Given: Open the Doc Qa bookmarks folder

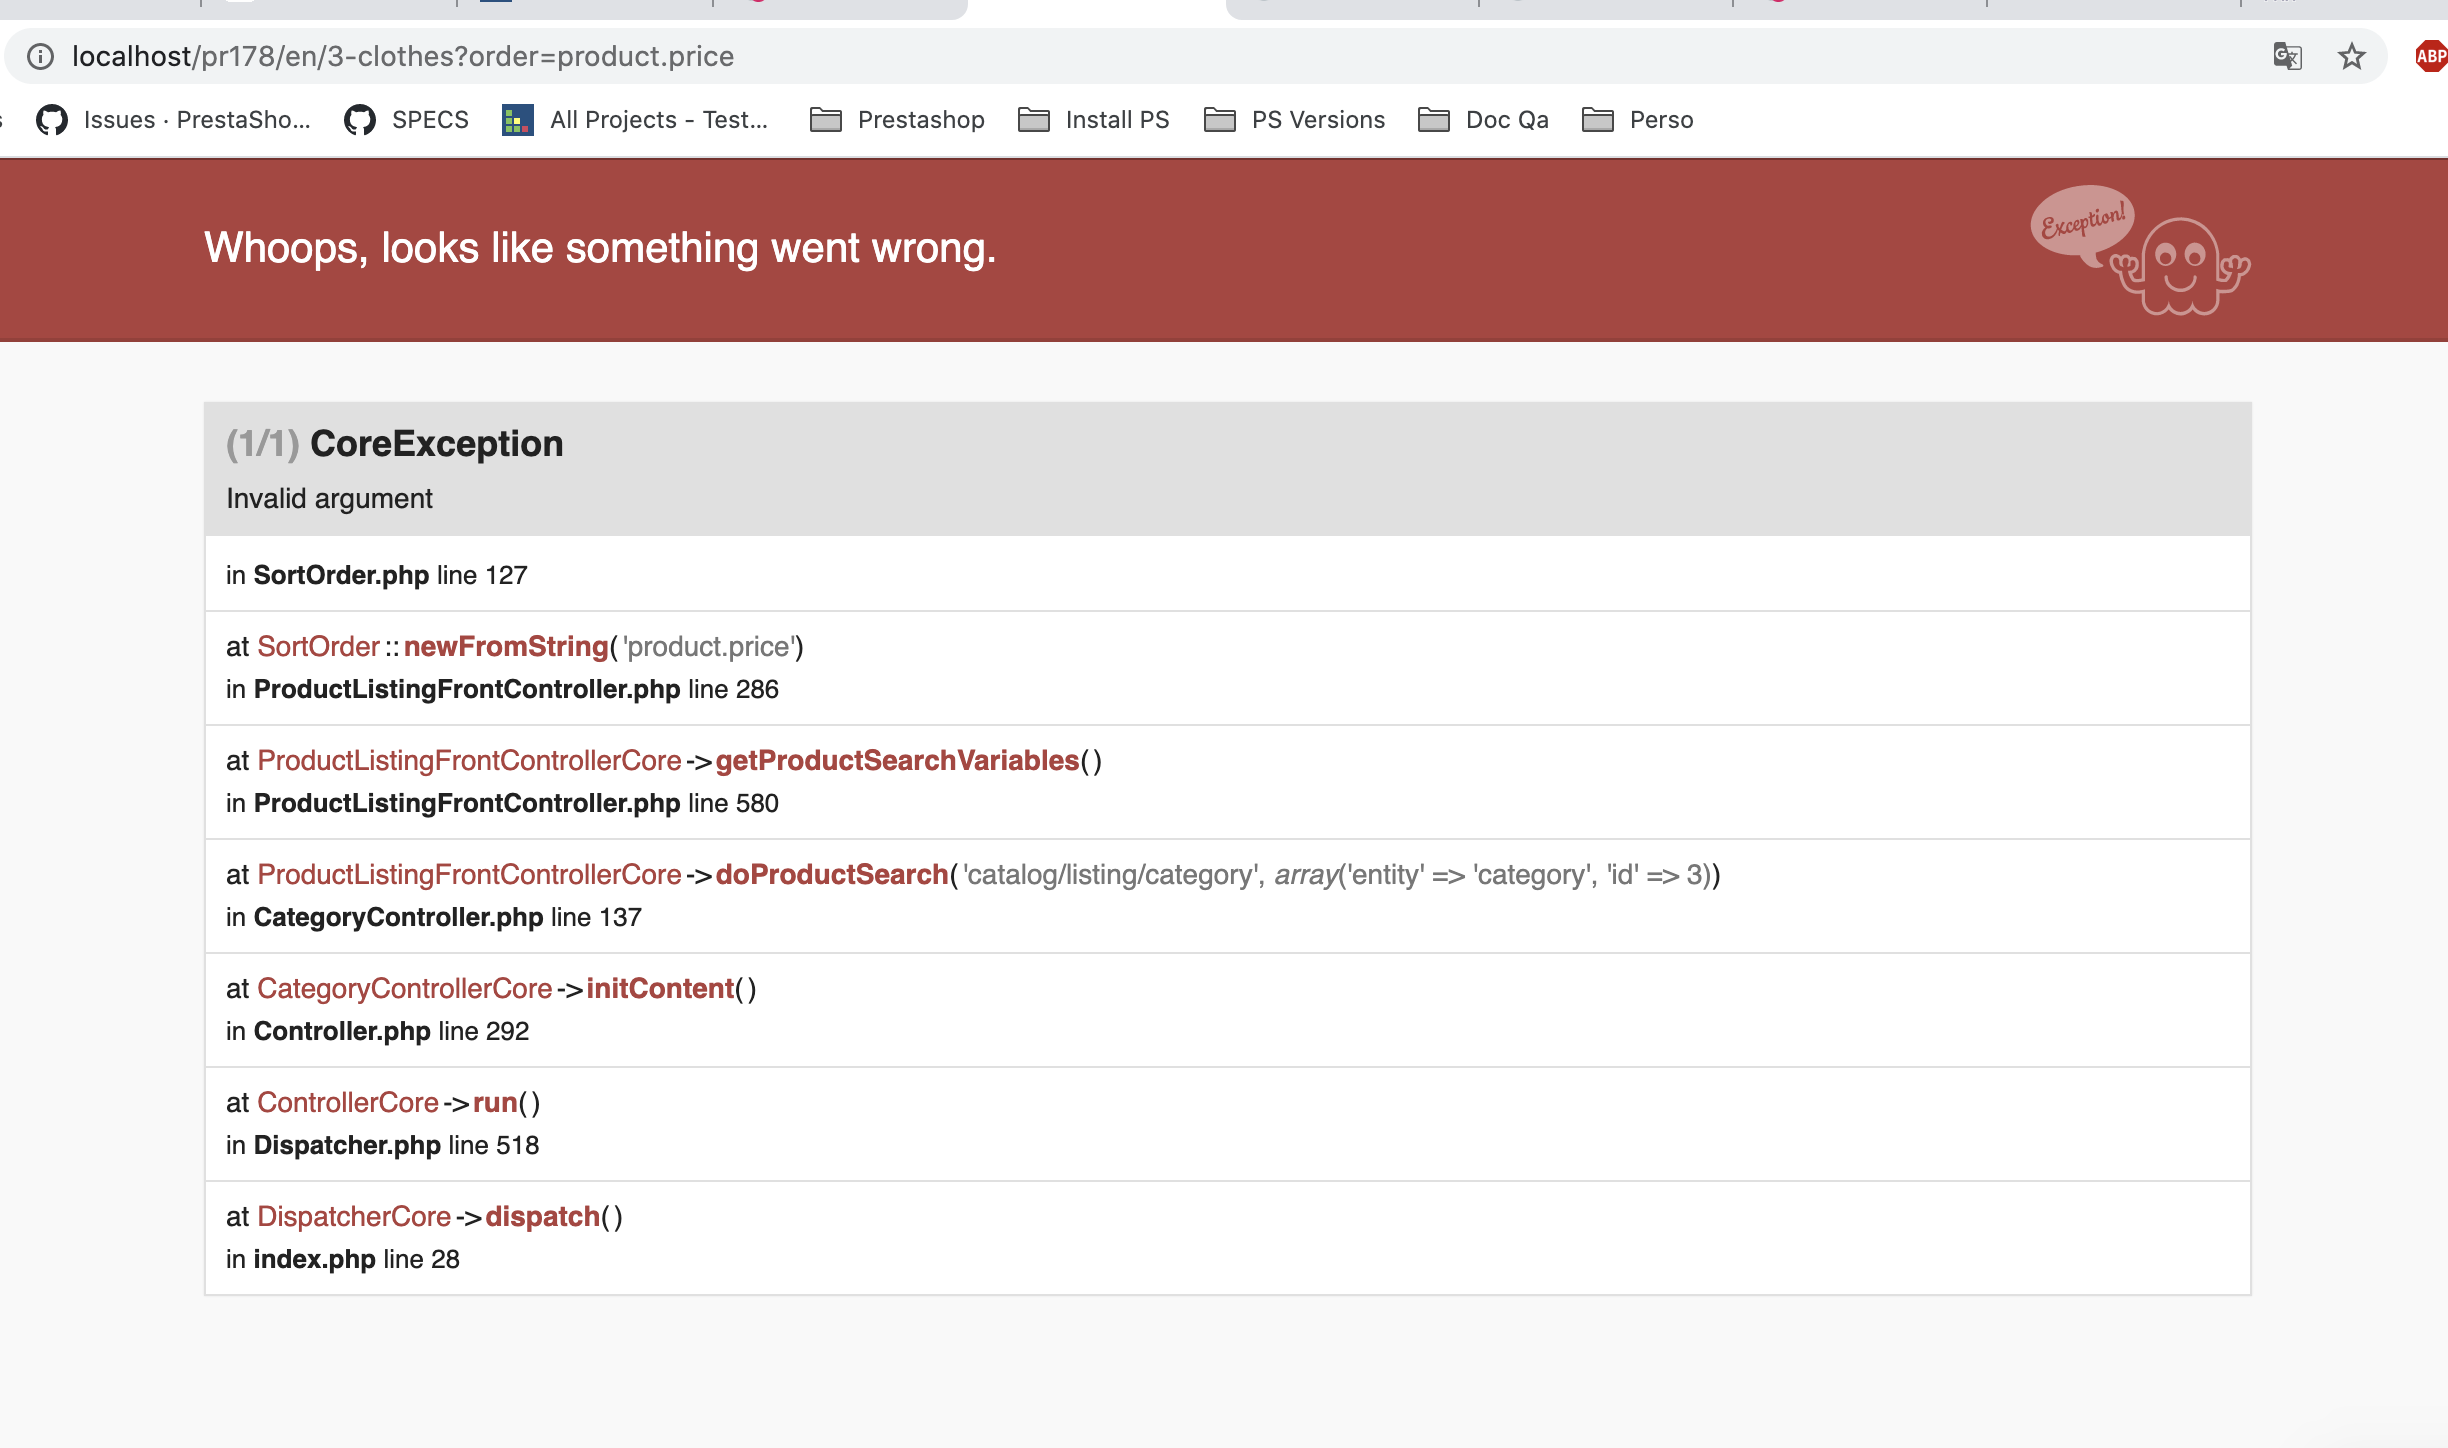Looking at the screenshot, I should (x=1484, y=120).
